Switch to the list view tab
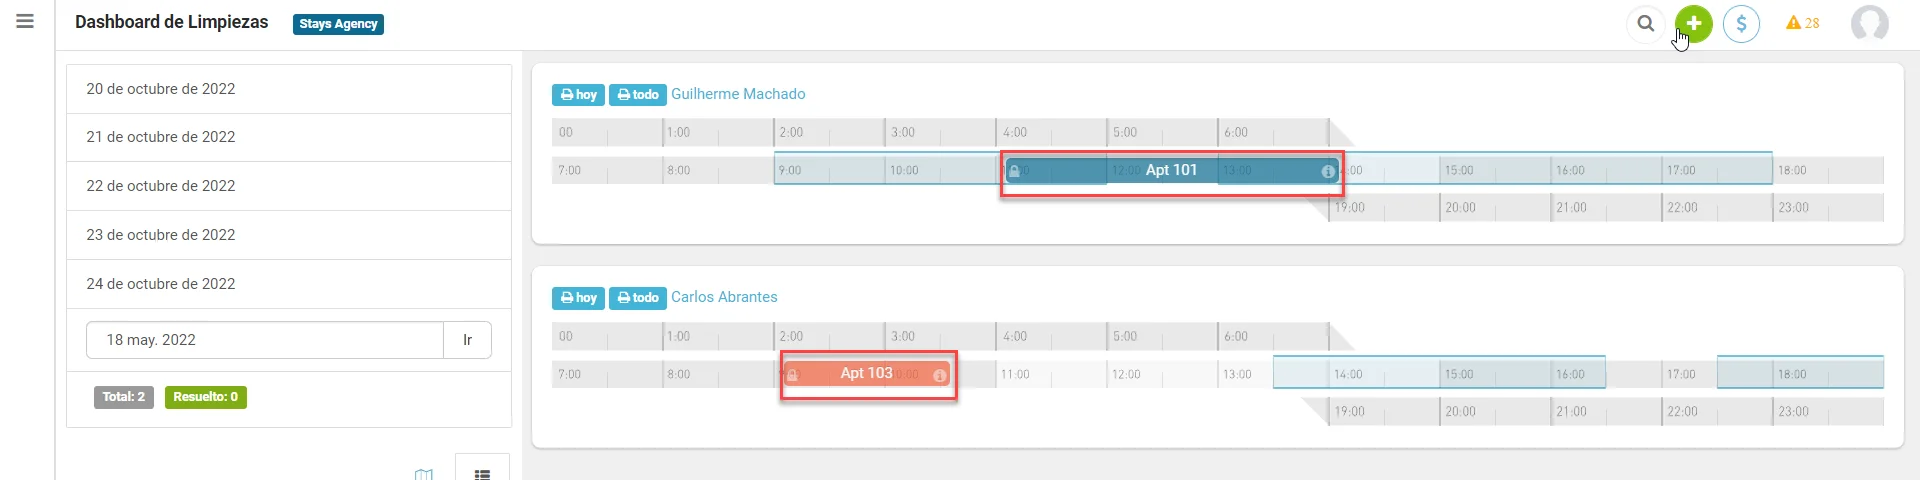The image size is (1920, 480). tap(482, 474)
